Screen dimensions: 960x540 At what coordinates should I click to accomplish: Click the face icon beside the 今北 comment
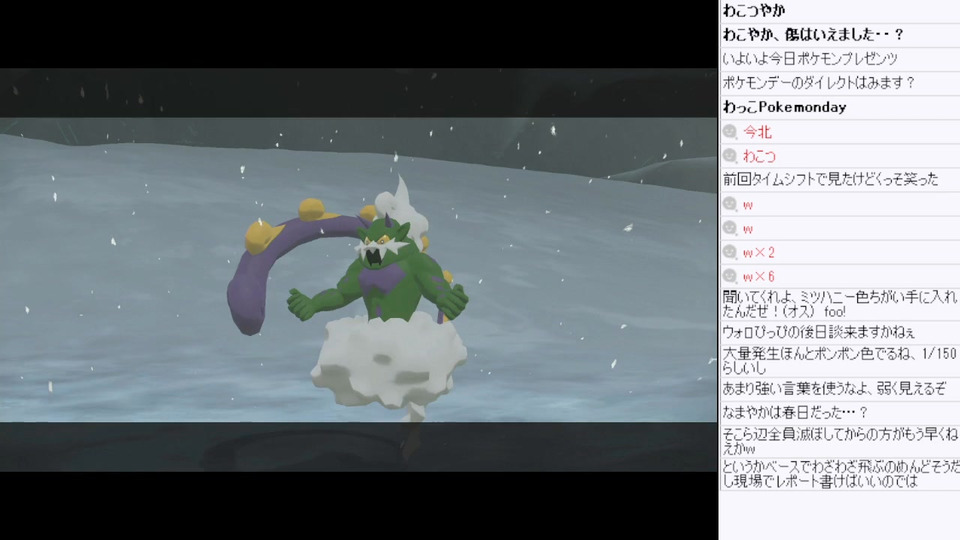click(729, 132)
